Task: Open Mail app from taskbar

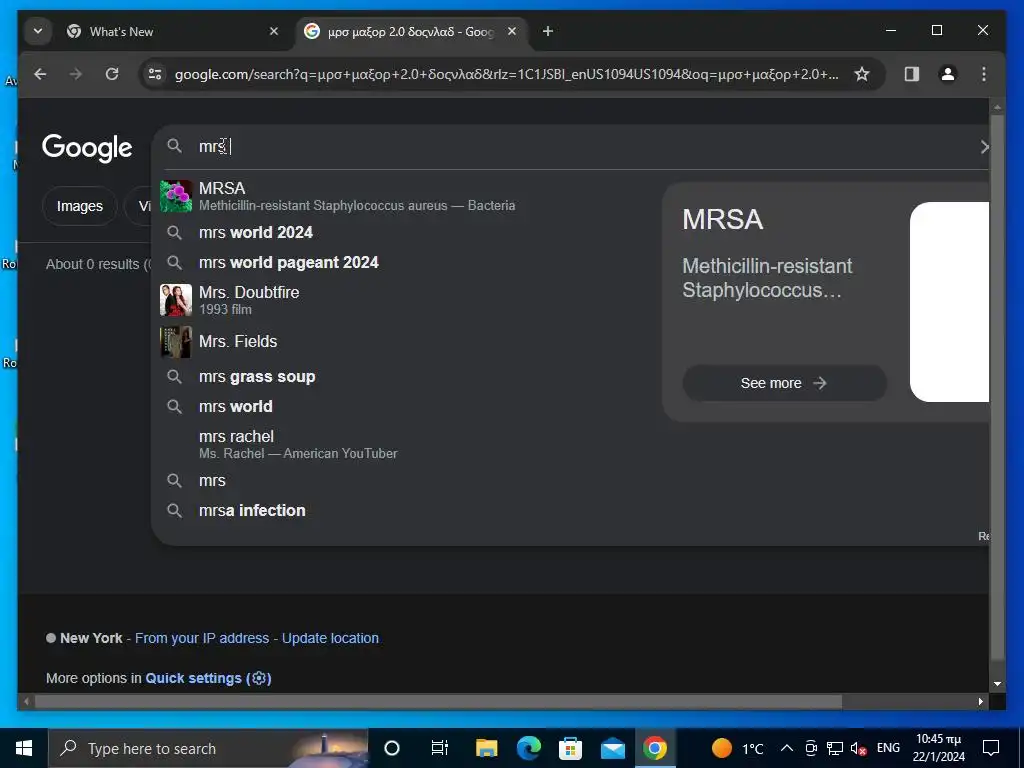Action: [613, 748]
